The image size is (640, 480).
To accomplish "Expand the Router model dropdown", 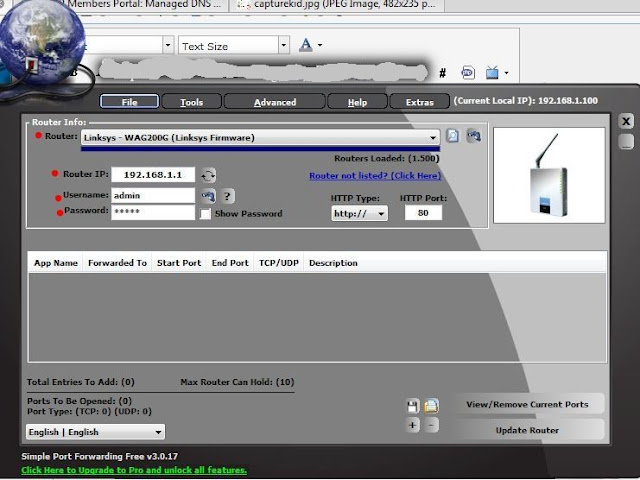I will click(x=260, y=138).
